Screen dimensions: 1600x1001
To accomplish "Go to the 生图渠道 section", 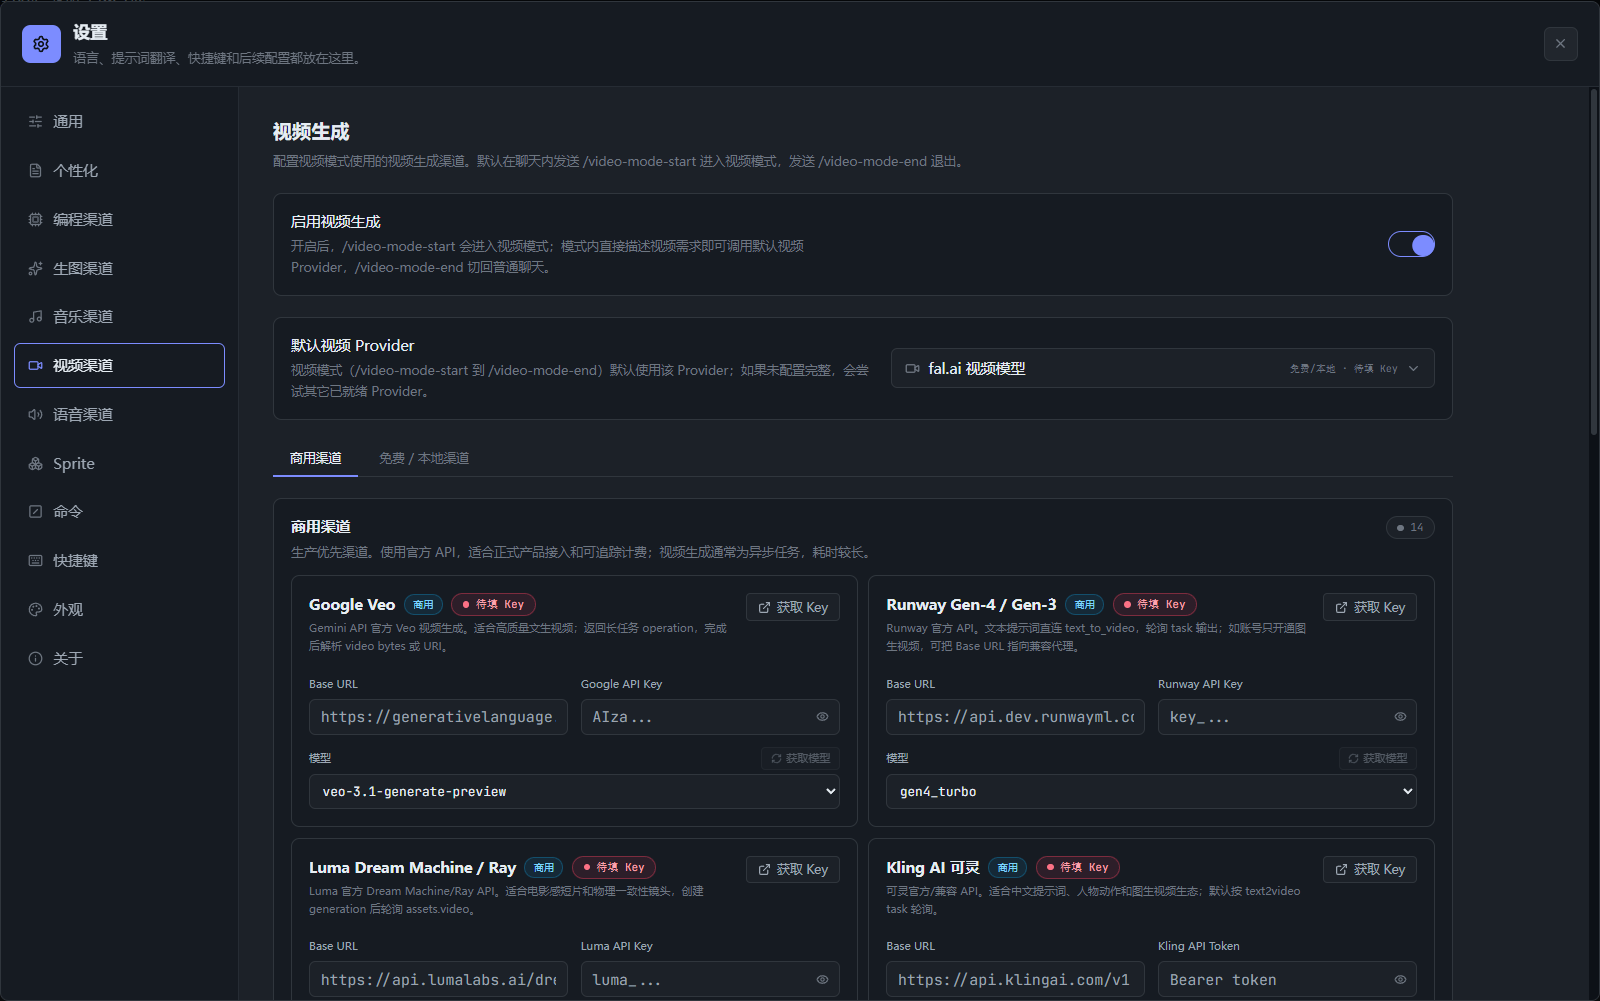I will [119, 268].
